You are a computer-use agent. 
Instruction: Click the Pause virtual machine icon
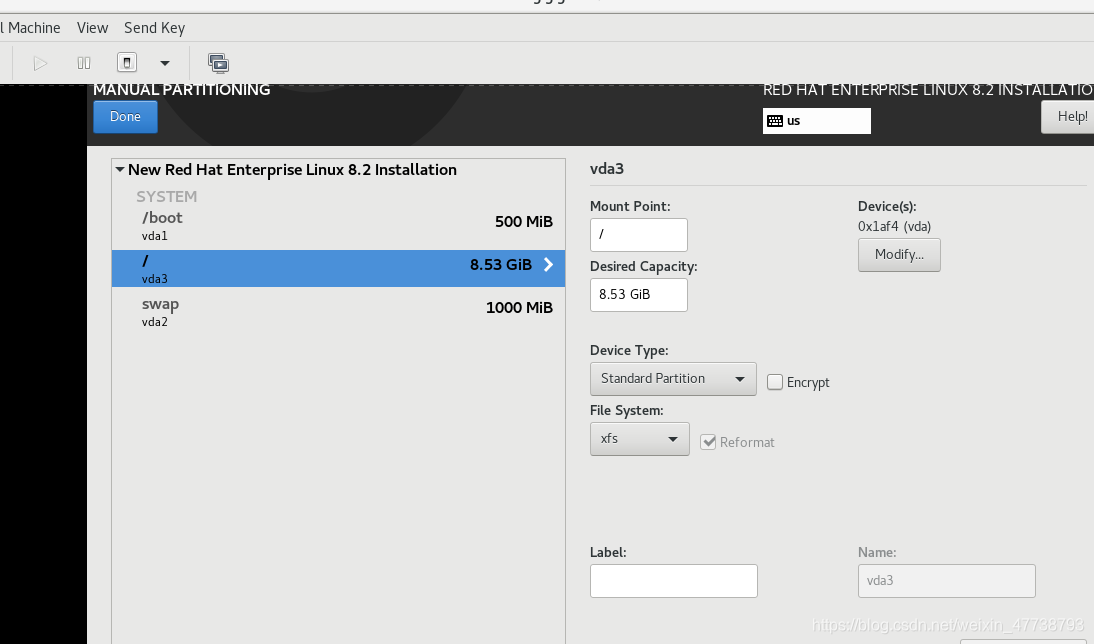(84, 63)
